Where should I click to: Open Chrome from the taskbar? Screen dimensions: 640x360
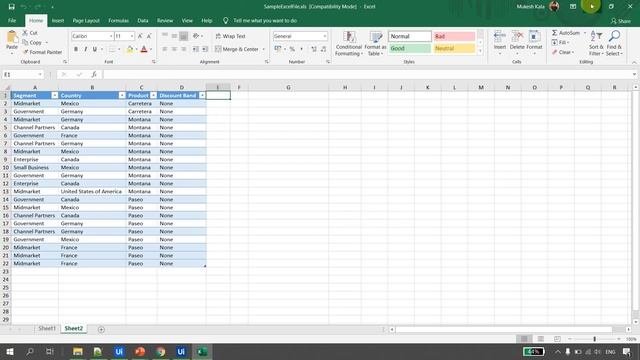(160, 351)
